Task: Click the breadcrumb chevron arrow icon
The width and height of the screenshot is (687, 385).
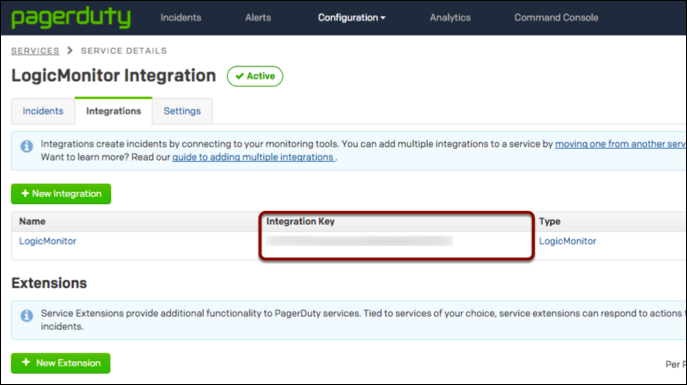Action: click(70, 51)
